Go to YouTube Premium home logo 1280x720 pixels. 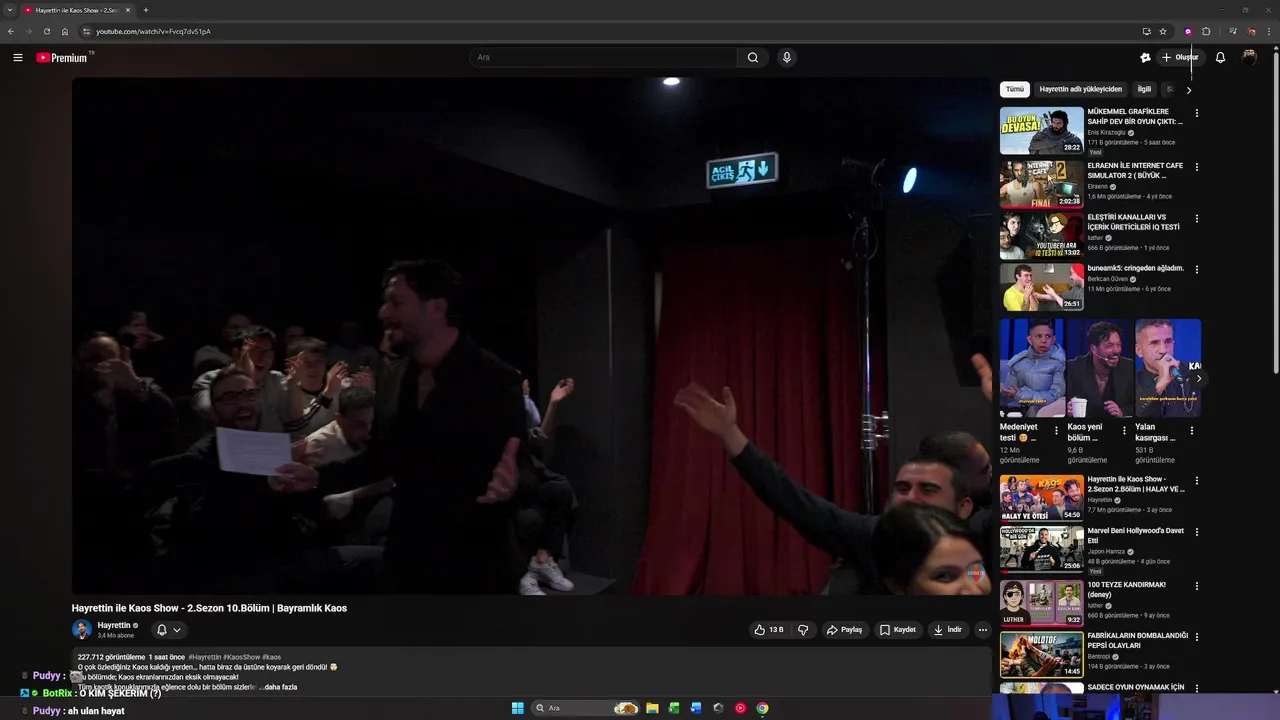click(62, 58)
